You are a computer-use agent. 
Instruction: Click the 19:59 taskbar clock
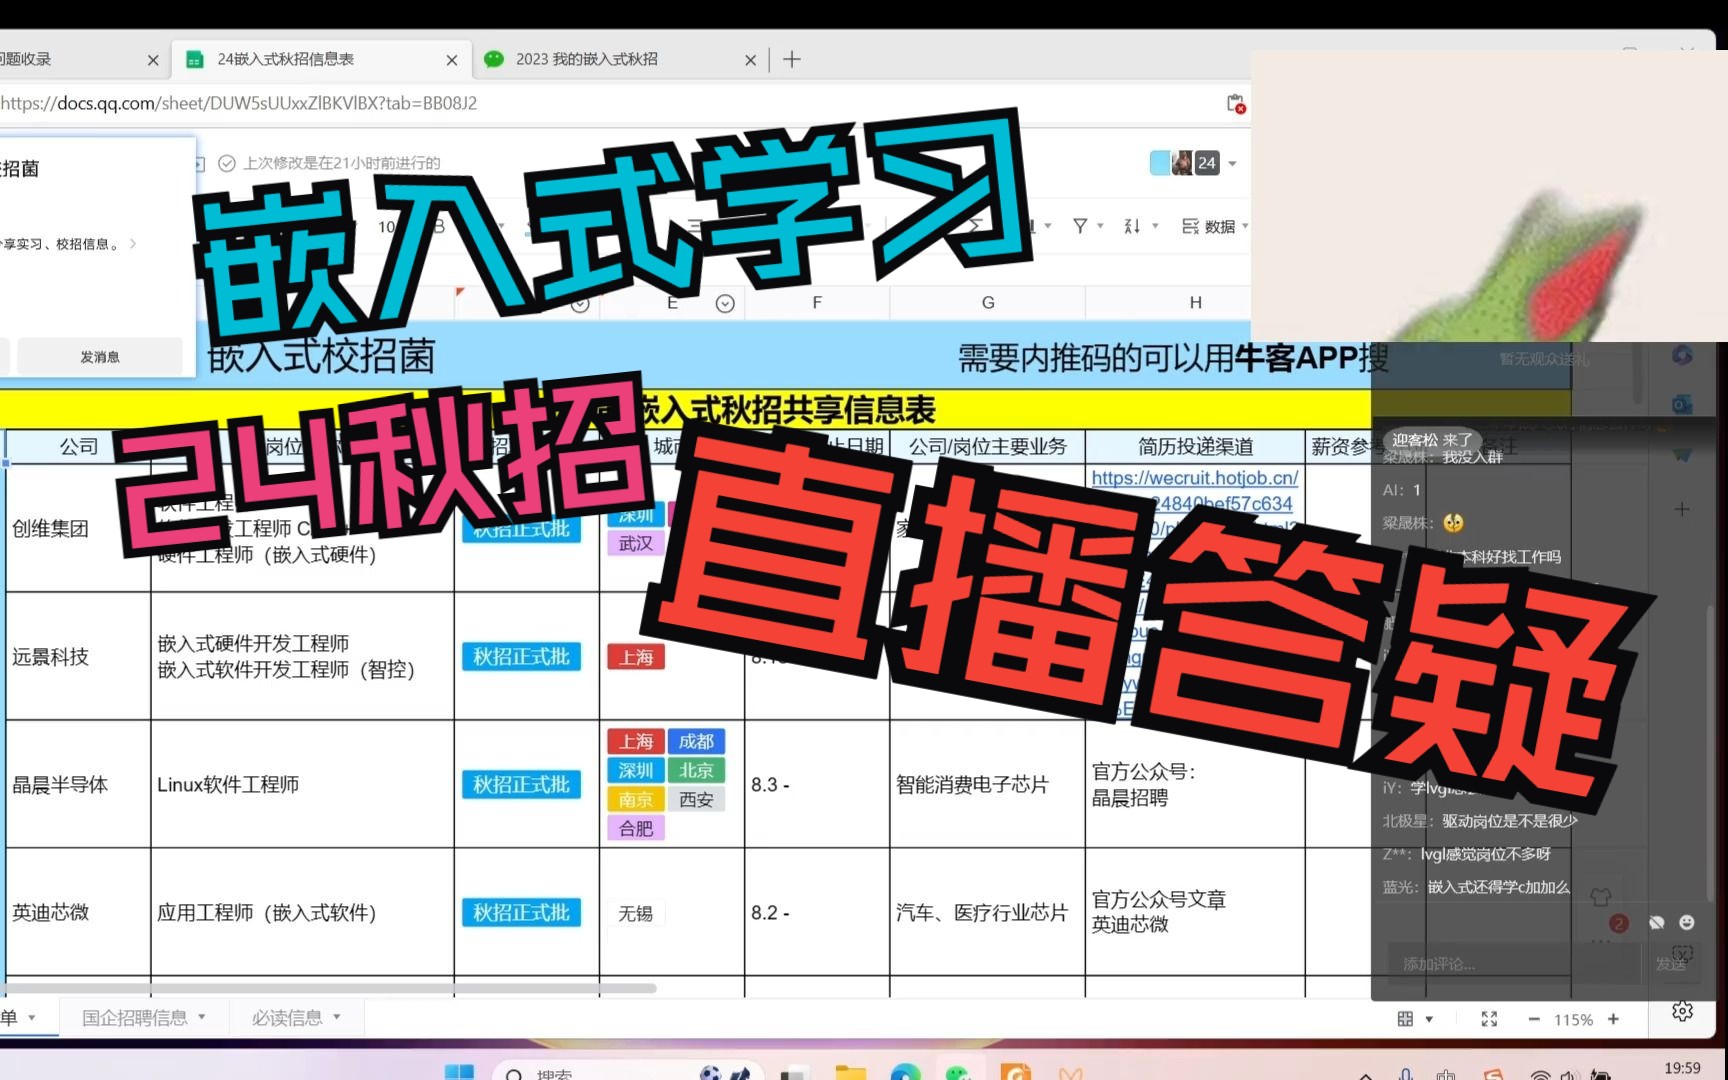point(1682,1068)
